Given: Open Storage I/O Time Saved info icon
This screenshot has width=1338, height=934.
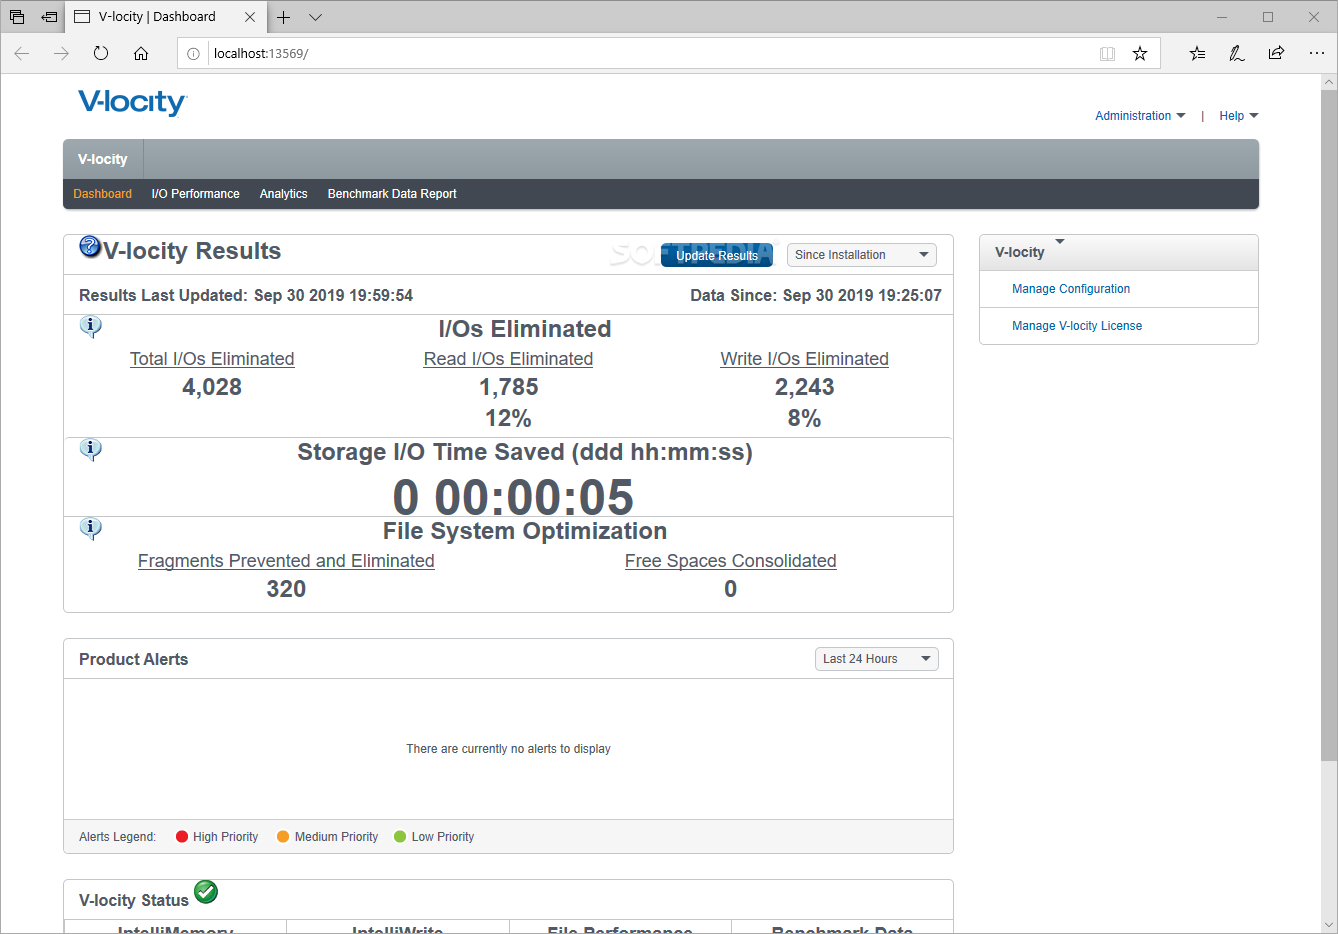Looking at the screenshot, I should (90, 449).
